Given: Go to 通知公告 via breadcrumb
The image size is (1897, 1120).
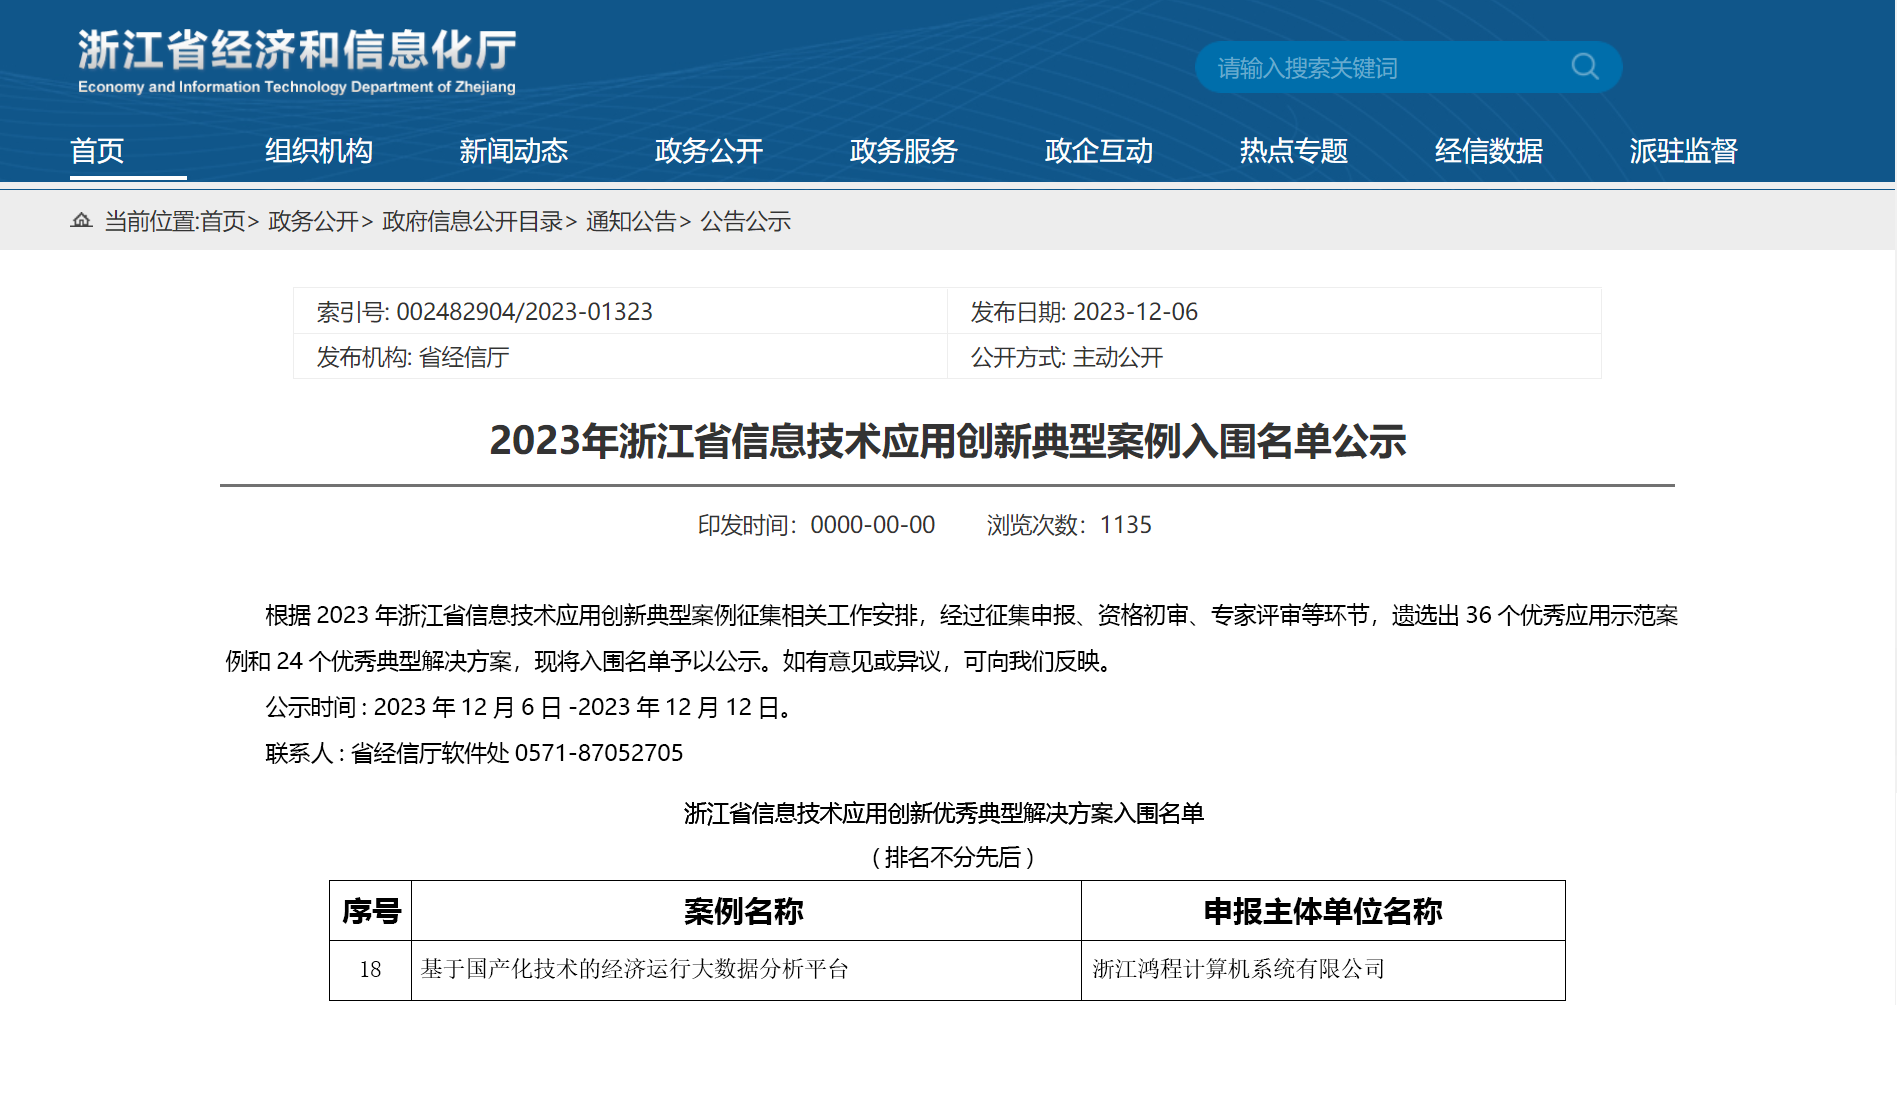Looking at the screenshot, I should [631, 221].
